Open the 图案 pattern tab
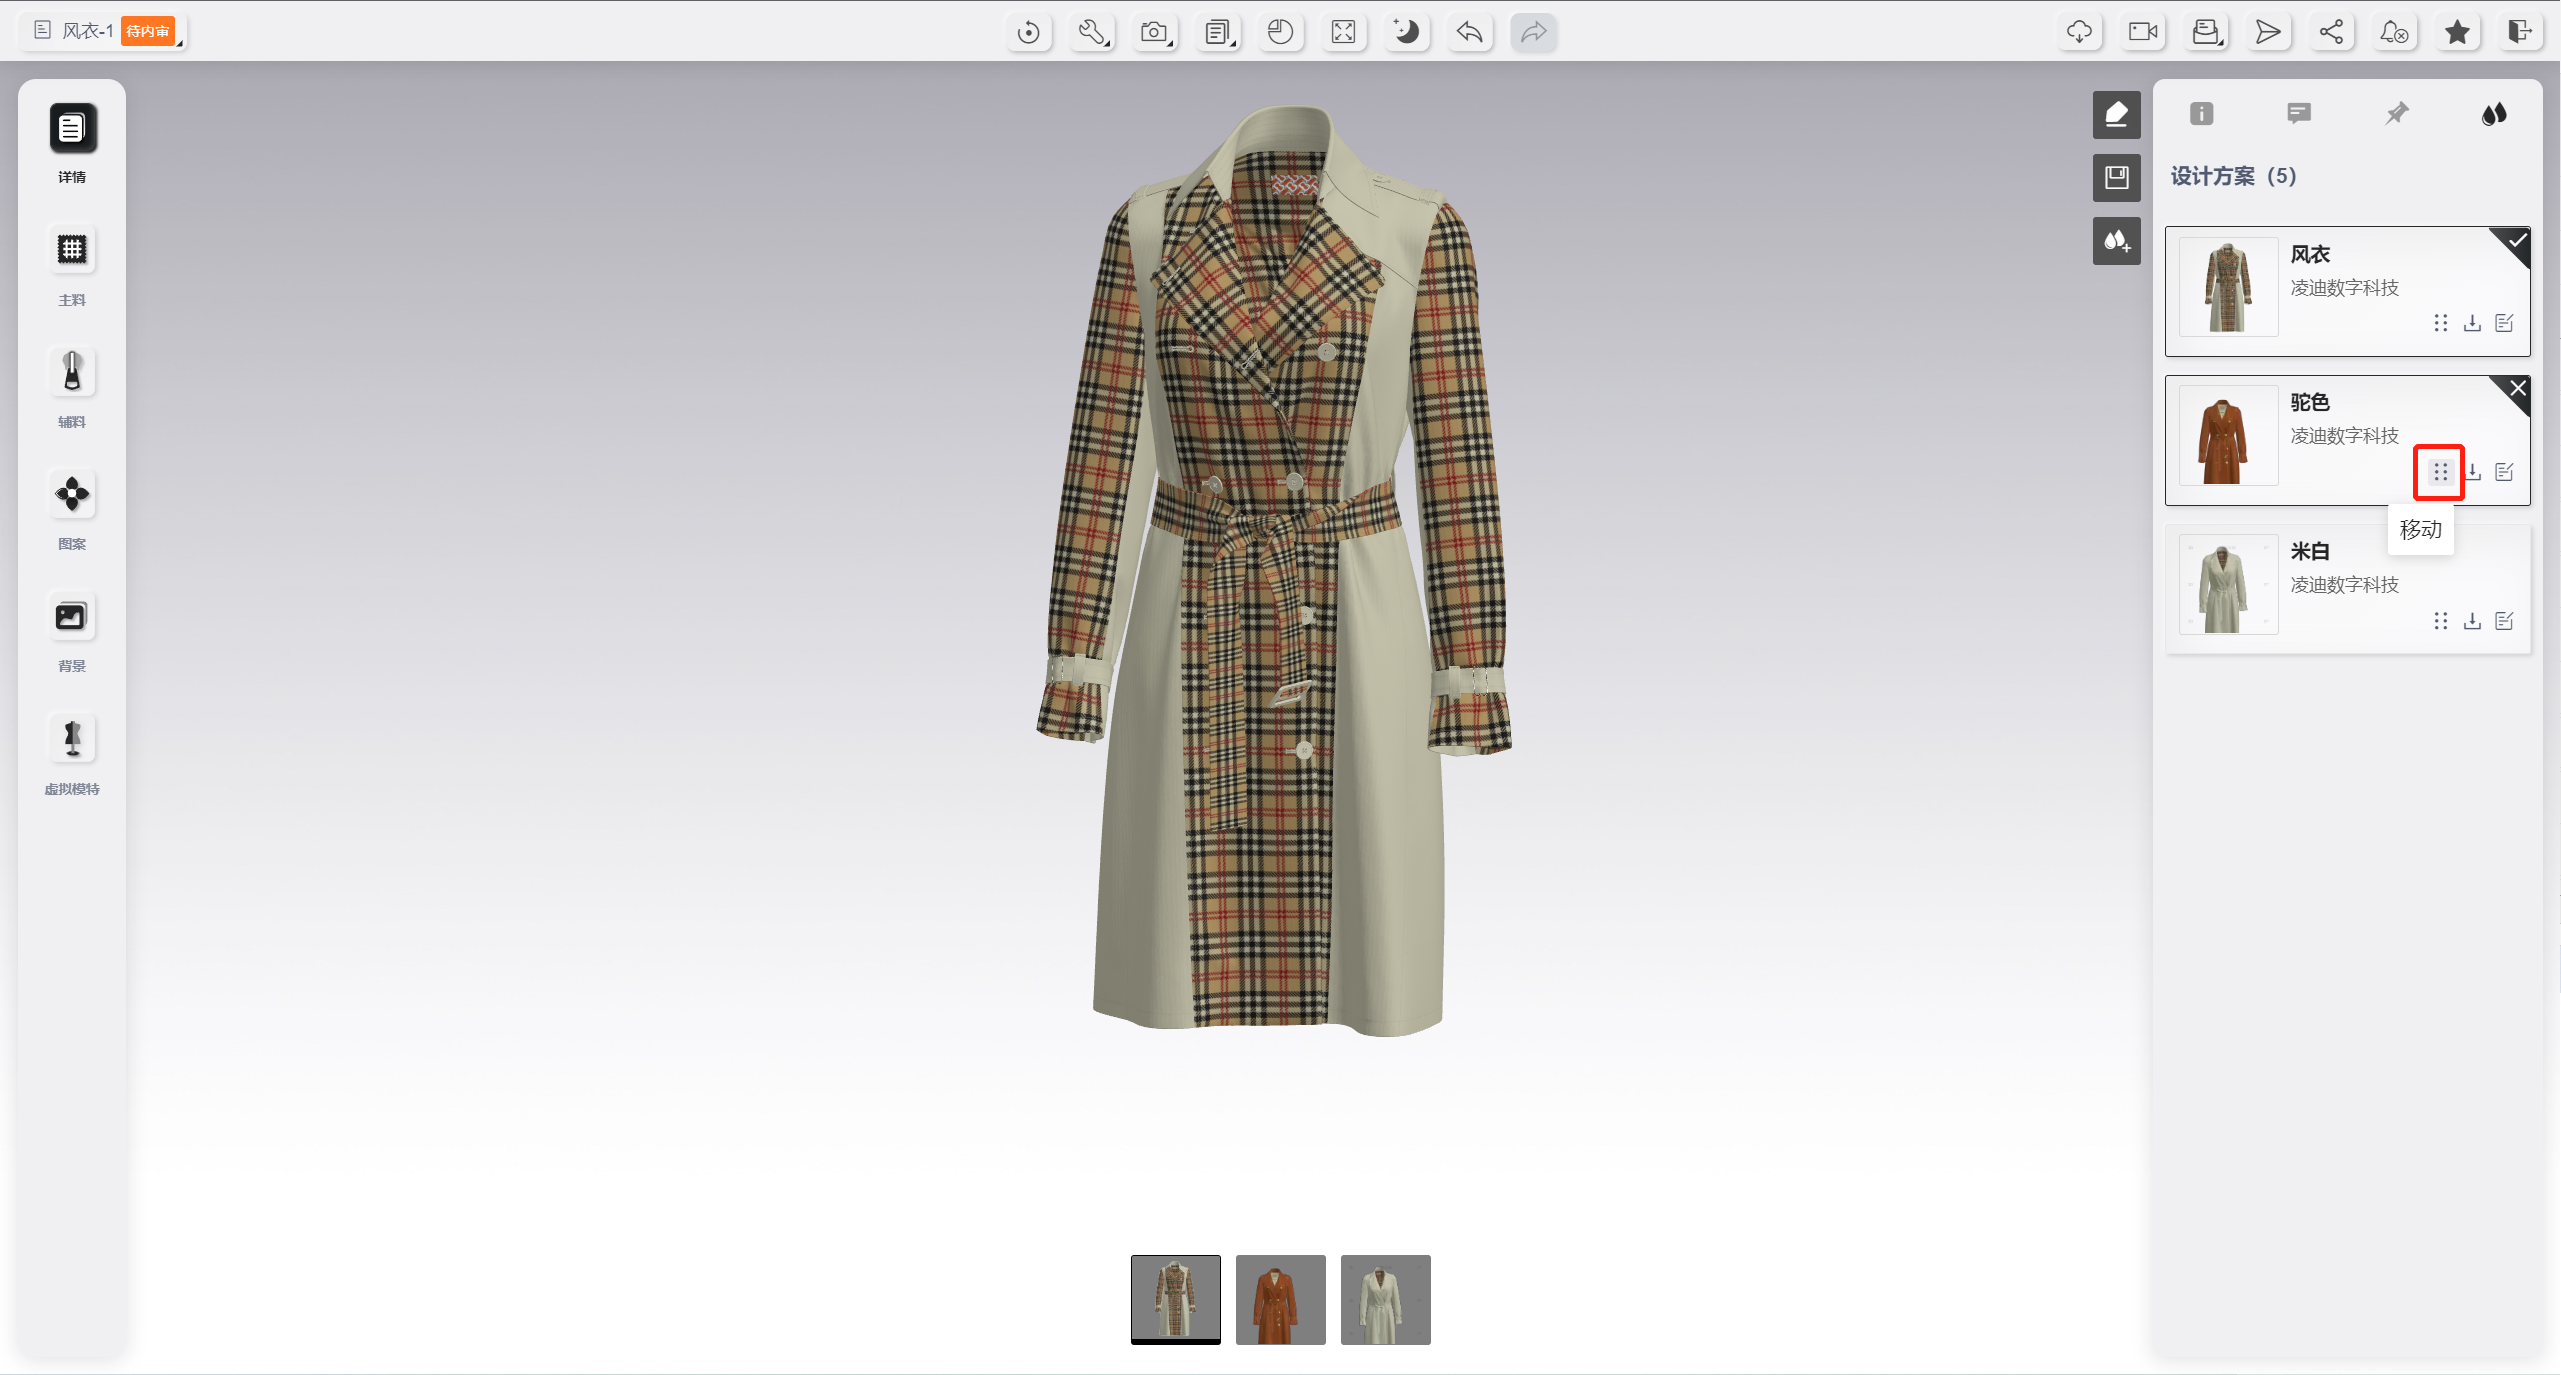The width and height of the screenshot is (2561, 1375). (72, 510)
